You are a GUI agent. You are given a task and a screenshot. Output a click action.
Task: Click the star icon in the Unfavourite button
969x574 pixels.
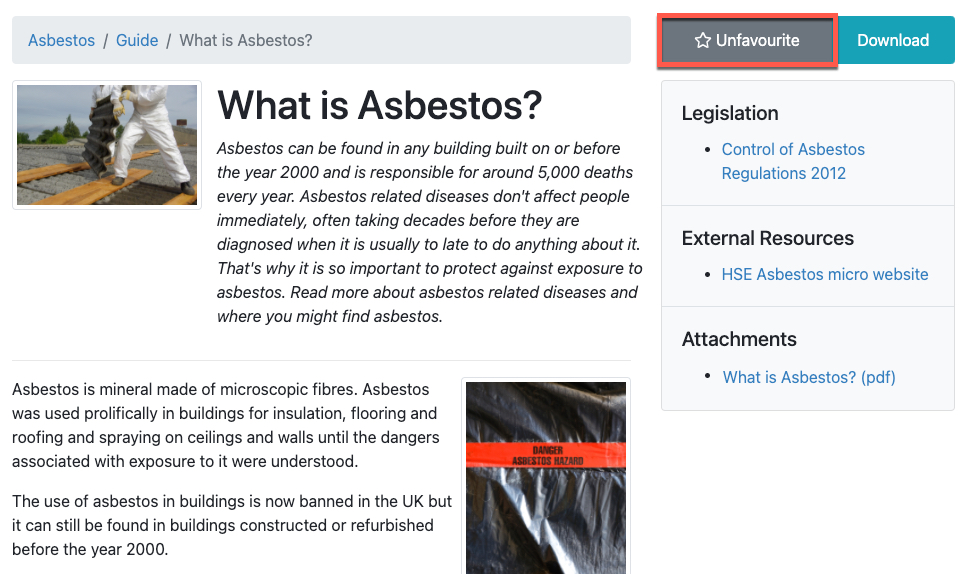pyautogui.click(x=702, y=41)
